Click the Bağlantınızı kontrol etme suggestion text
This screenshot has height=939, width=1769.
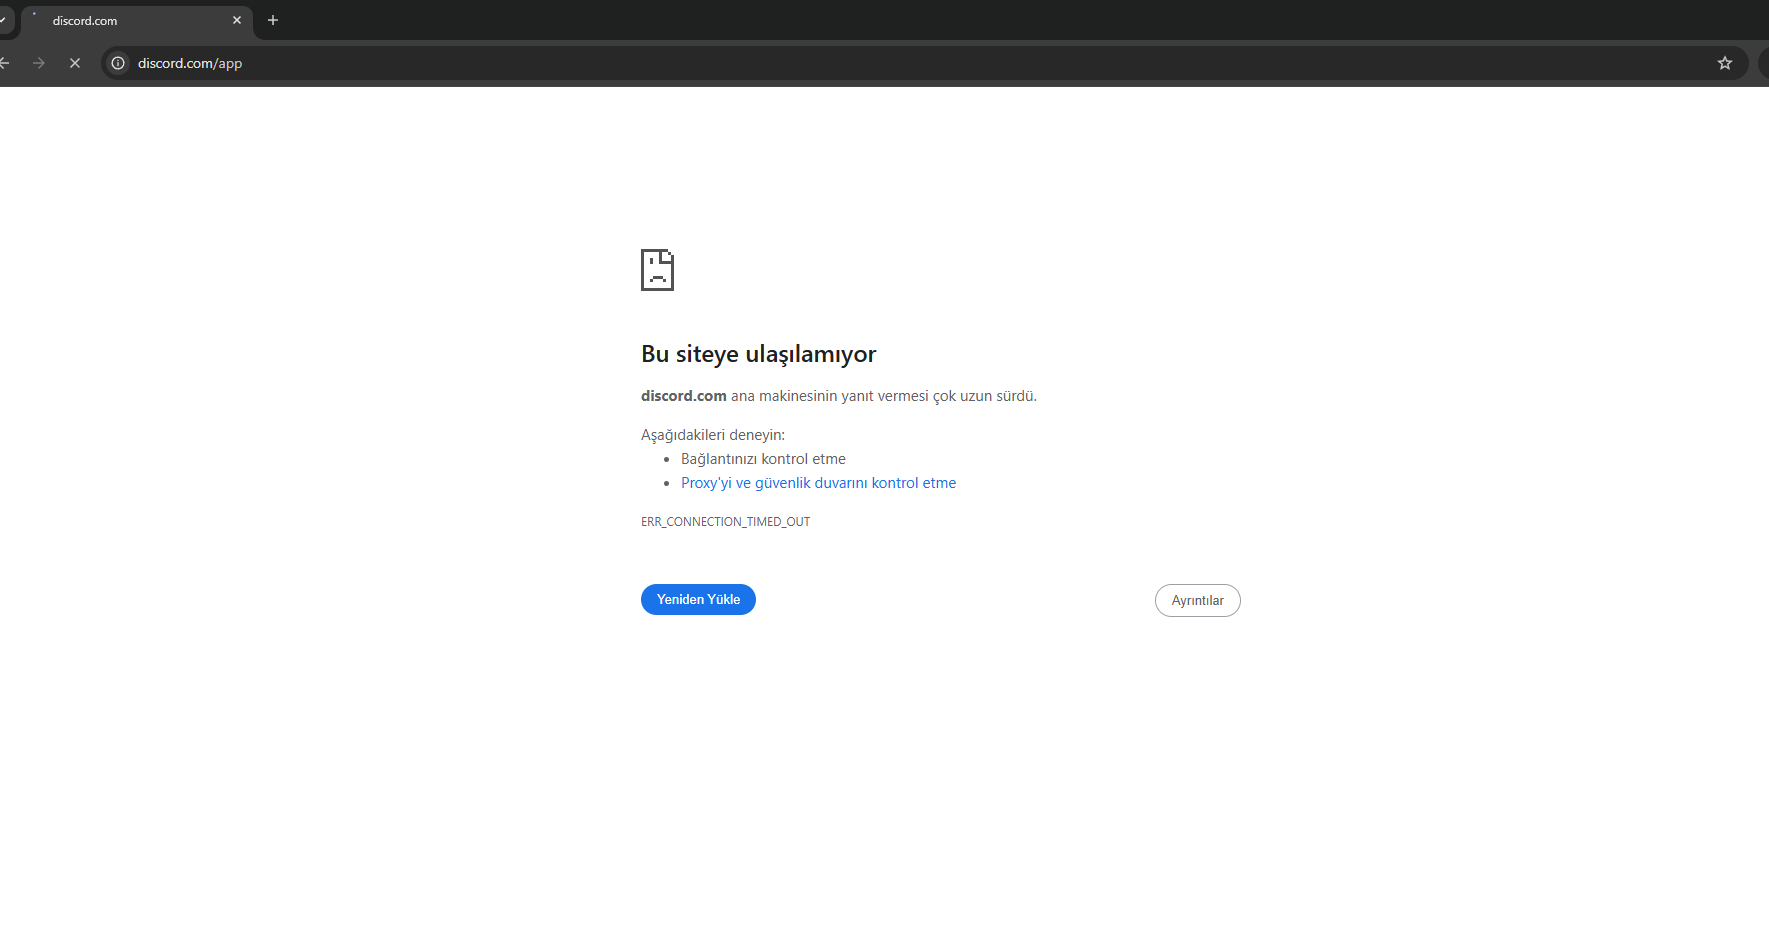point(763,459)
